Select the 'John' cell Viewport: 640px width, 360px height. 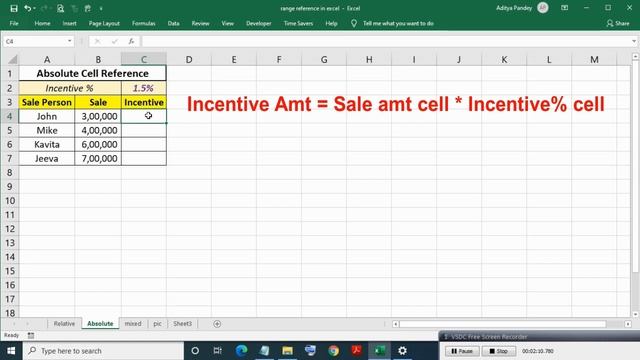pos(47,116)
